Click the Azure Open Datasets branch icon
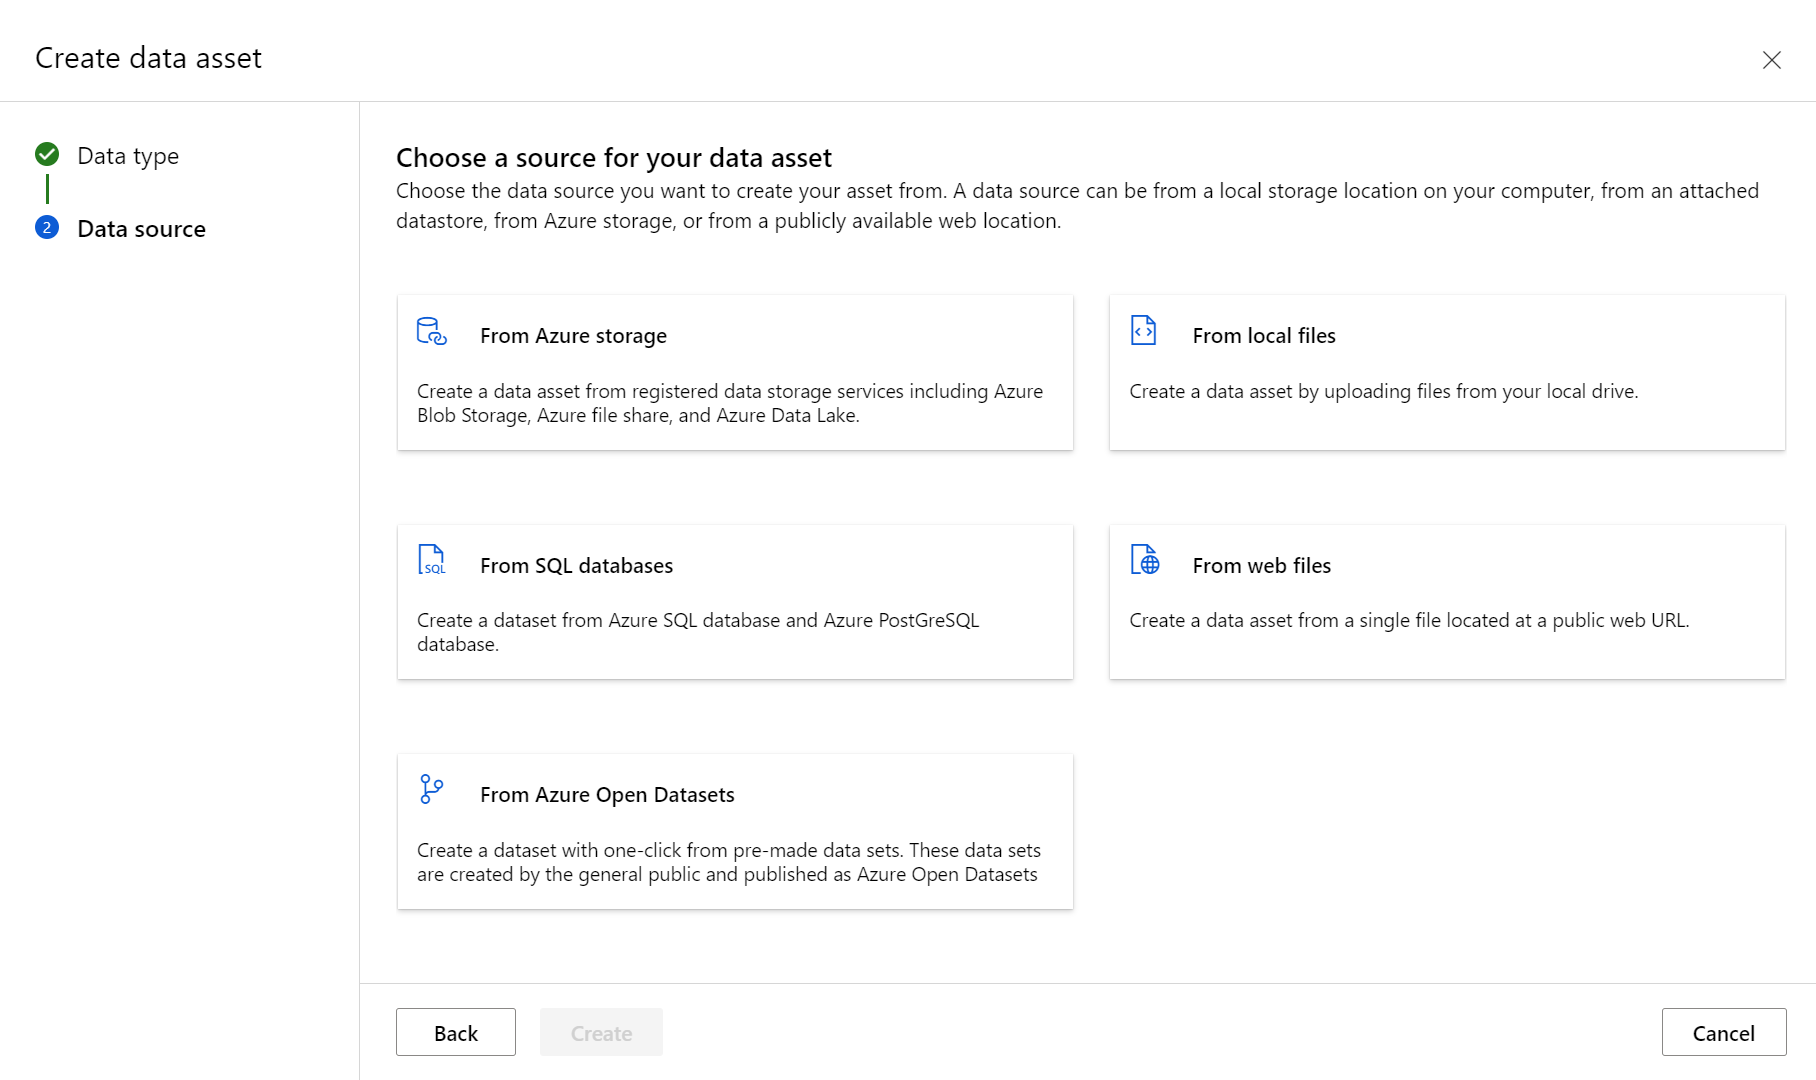 click(431, 789)
